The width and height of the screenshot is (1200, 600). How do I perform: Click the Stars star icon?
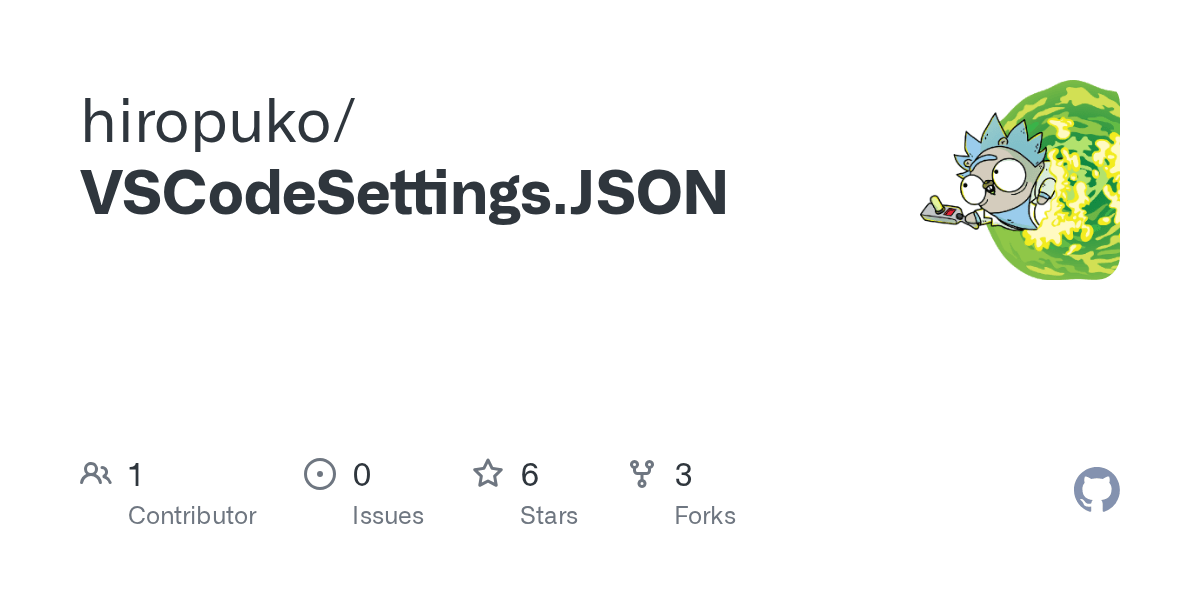pyautogui.click(x=488, y=474)
